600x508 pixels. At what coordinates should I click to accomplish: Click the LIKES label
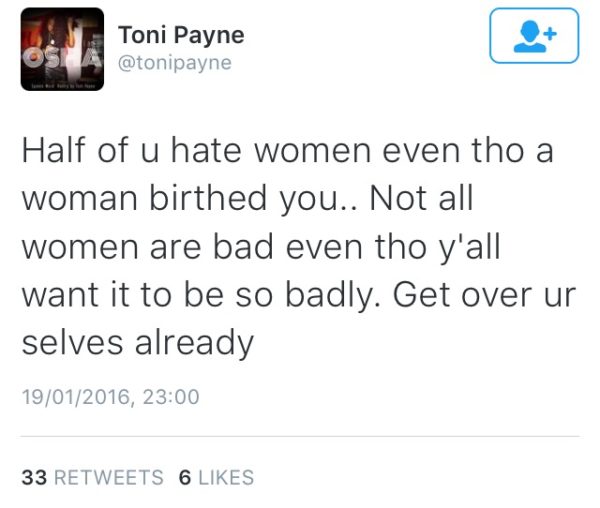coord(226,477)
